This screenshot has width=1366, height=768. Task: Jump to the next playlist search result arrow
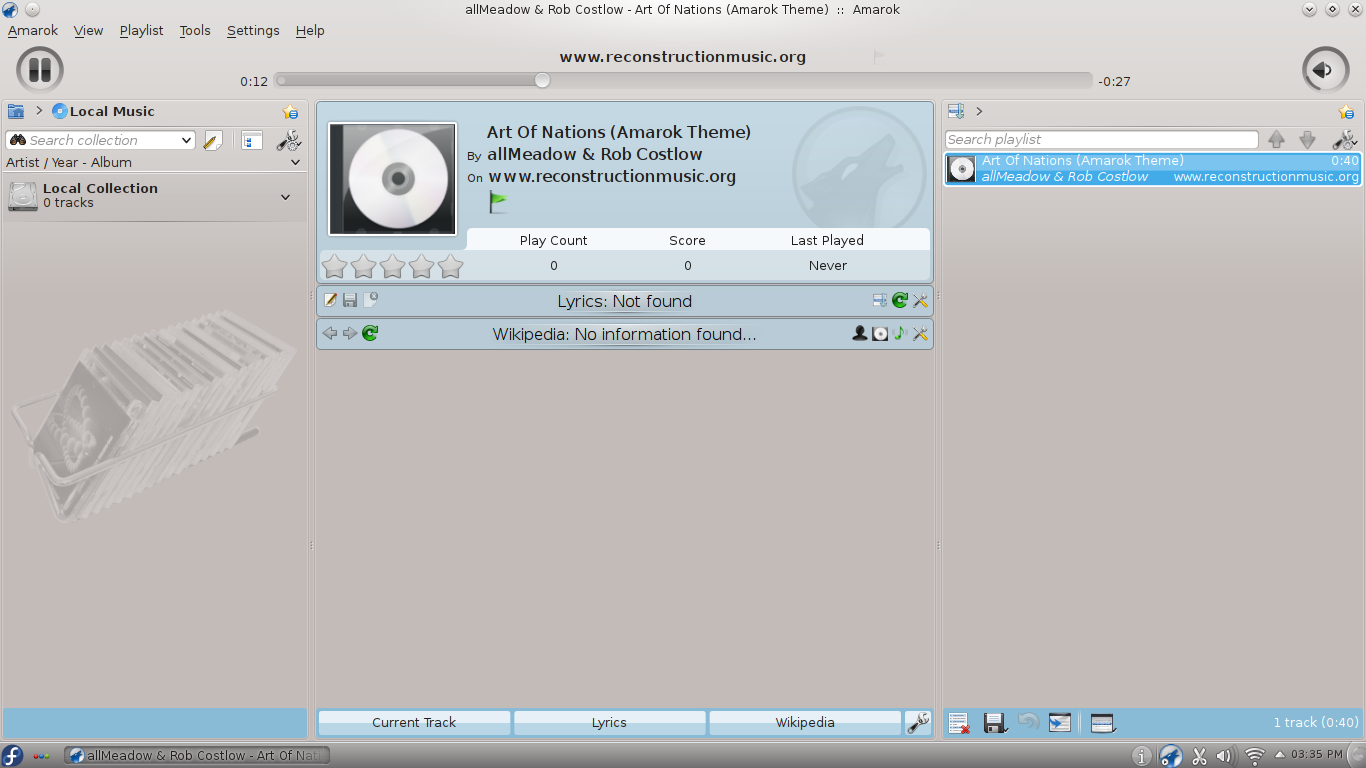click(1307, 140)
